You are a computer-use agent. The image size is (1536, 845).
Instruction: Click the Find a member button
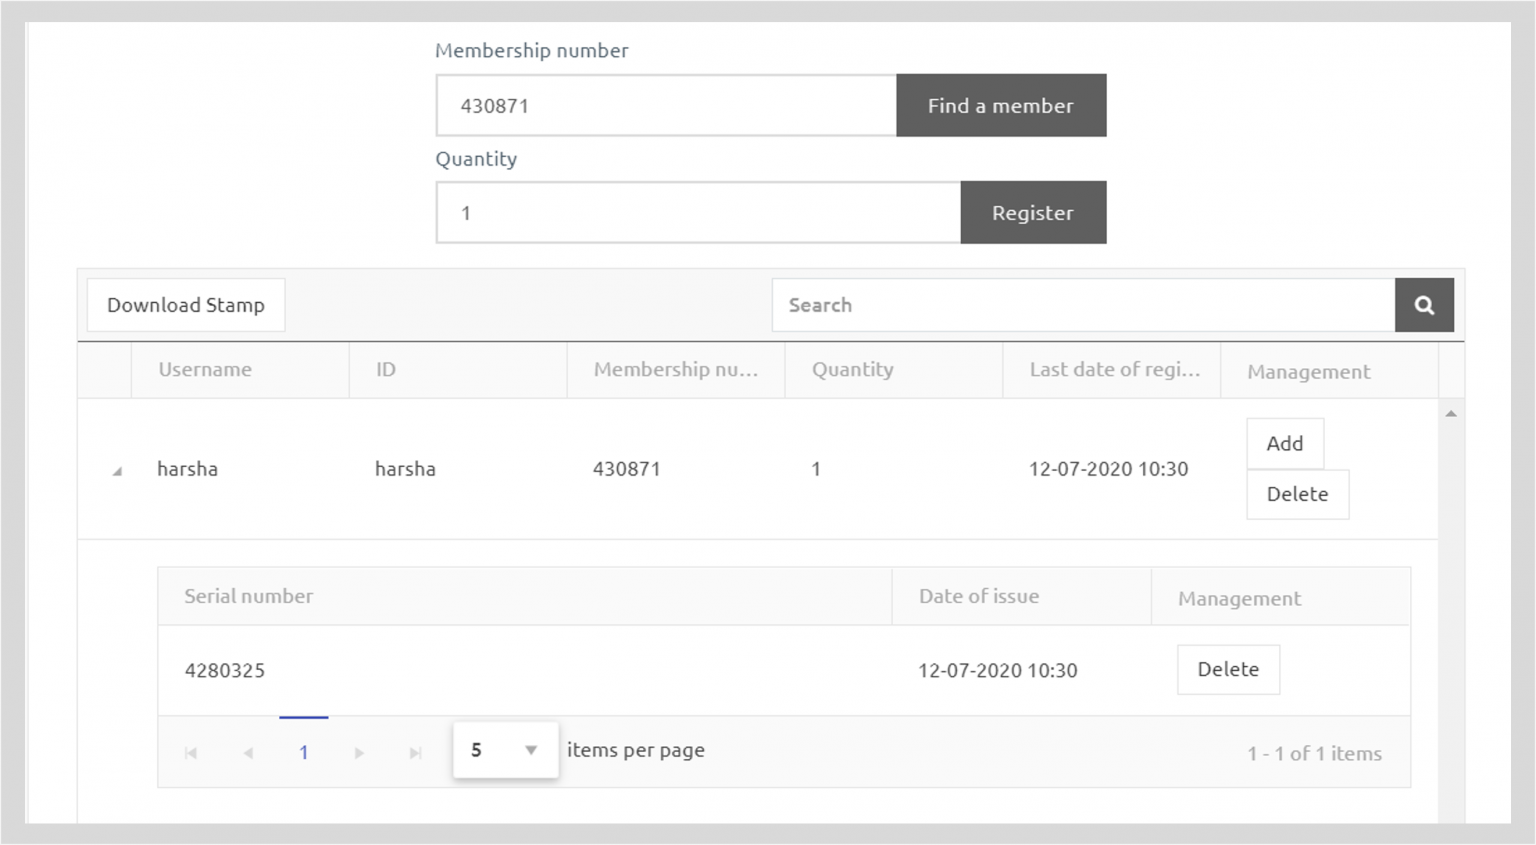point(1000,105)
